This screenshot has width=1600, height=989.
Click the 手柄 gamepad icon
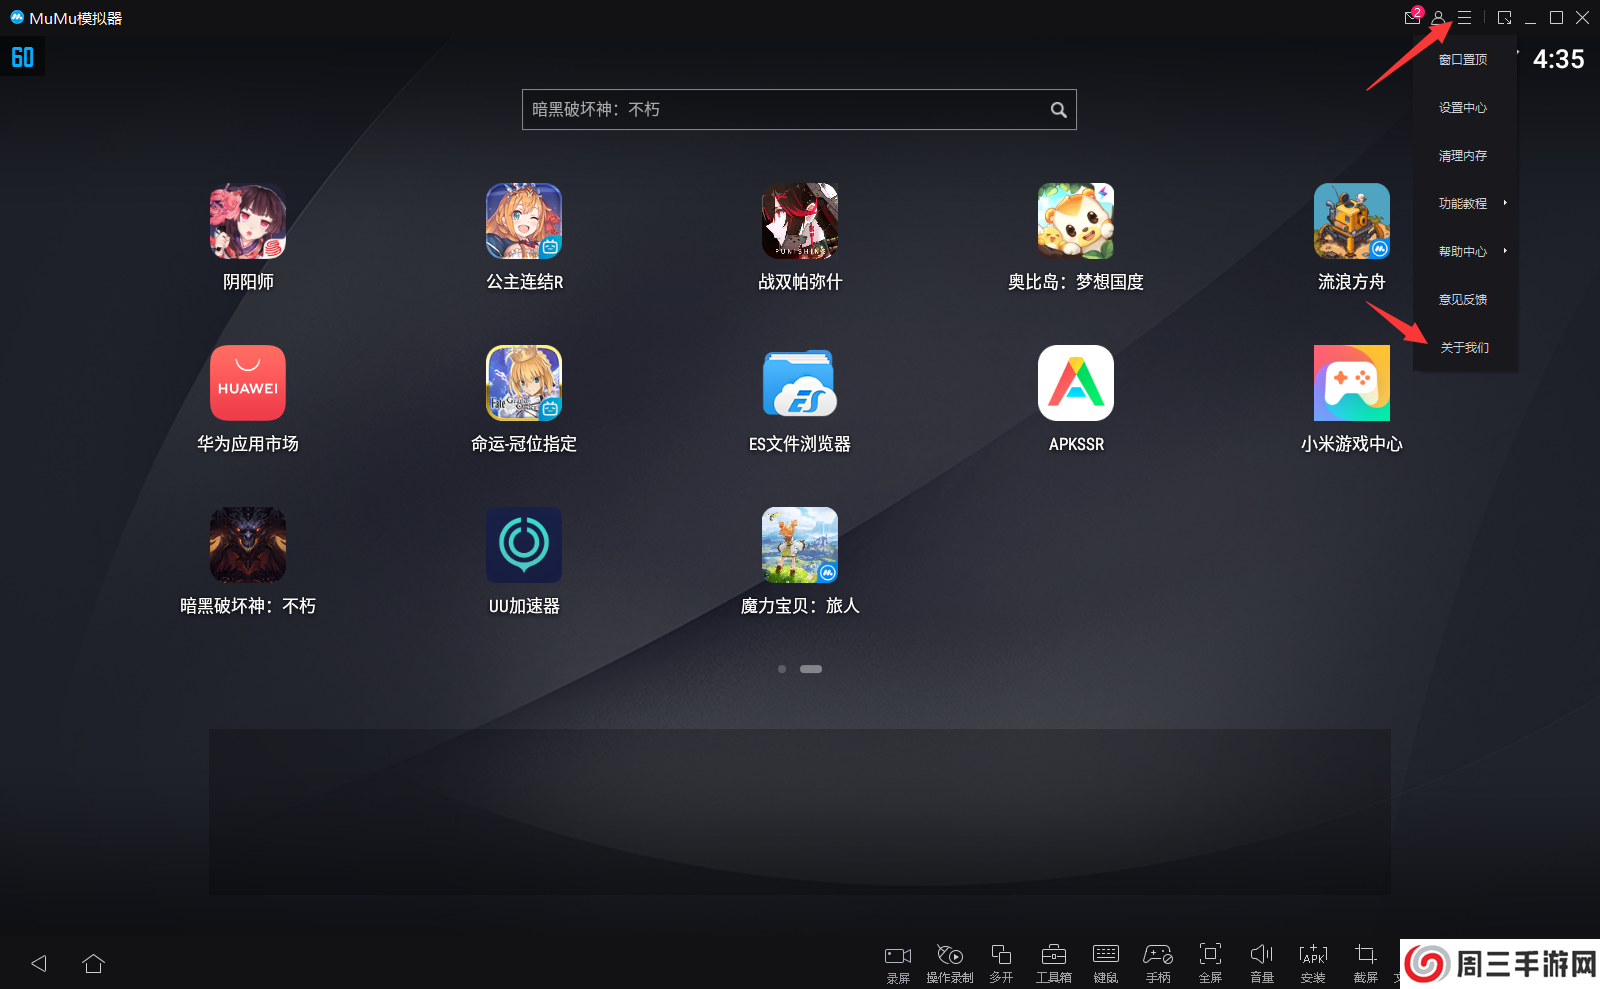tap(1158, 963)
